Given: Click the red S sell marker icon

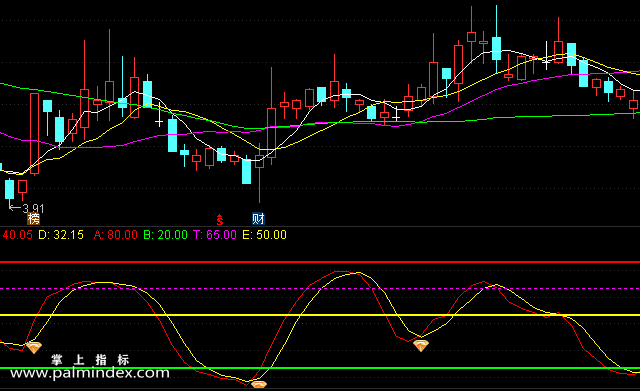Looking at the screenshot, I should coord(220,220).
